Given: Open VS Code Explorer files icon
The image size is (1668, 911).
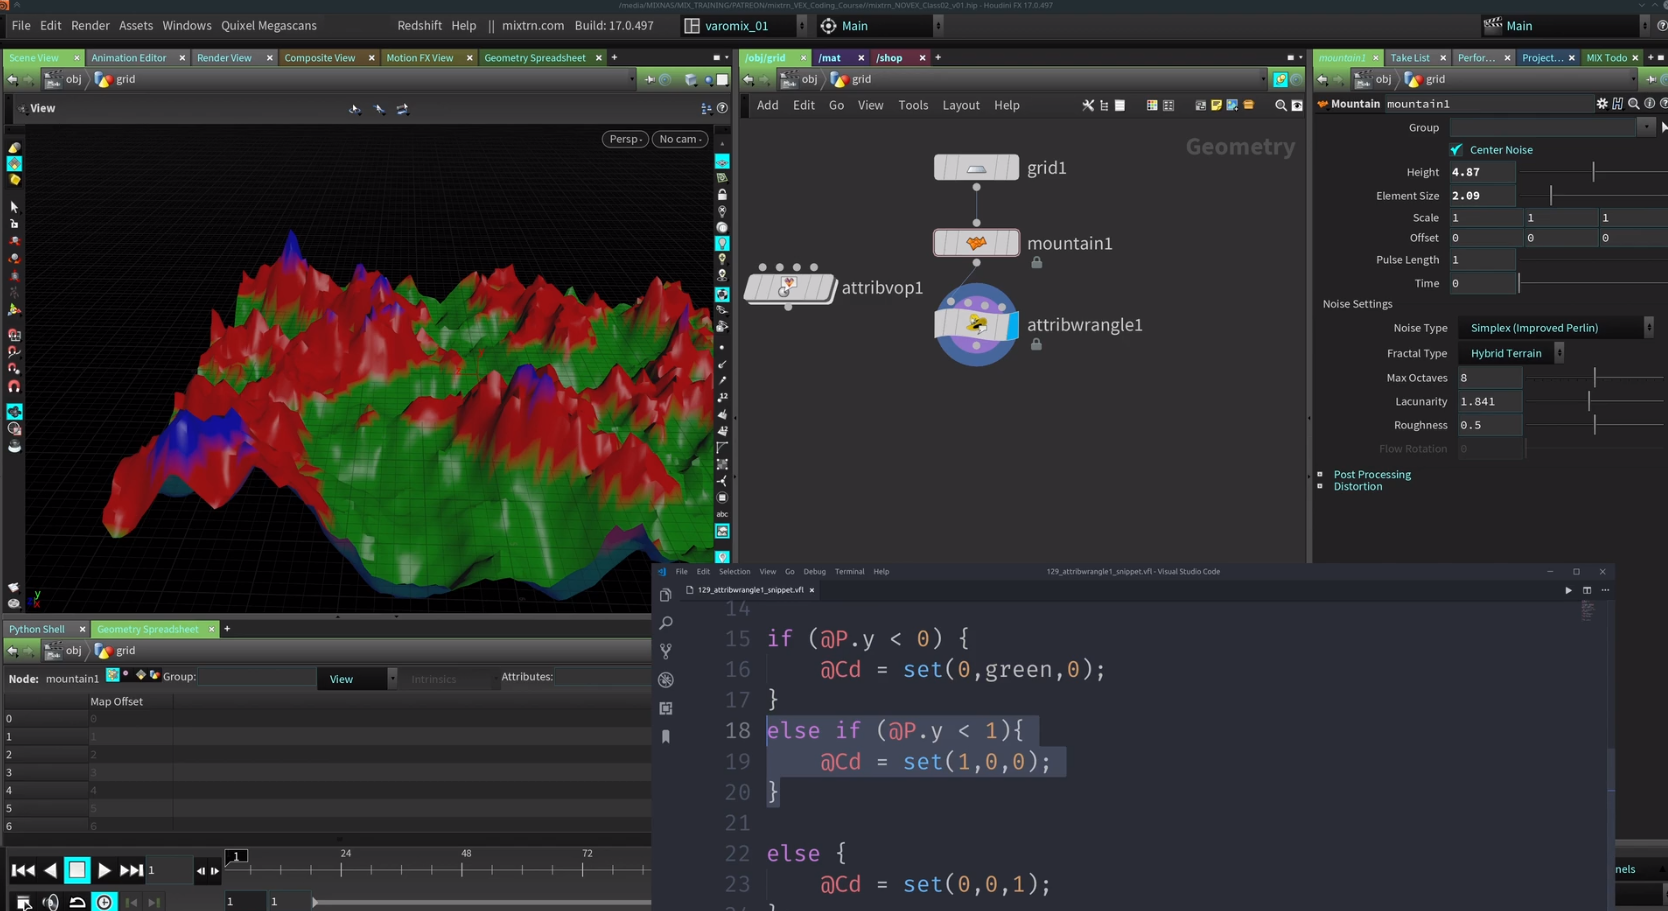Looking at the screenshot, I should 666,595.
